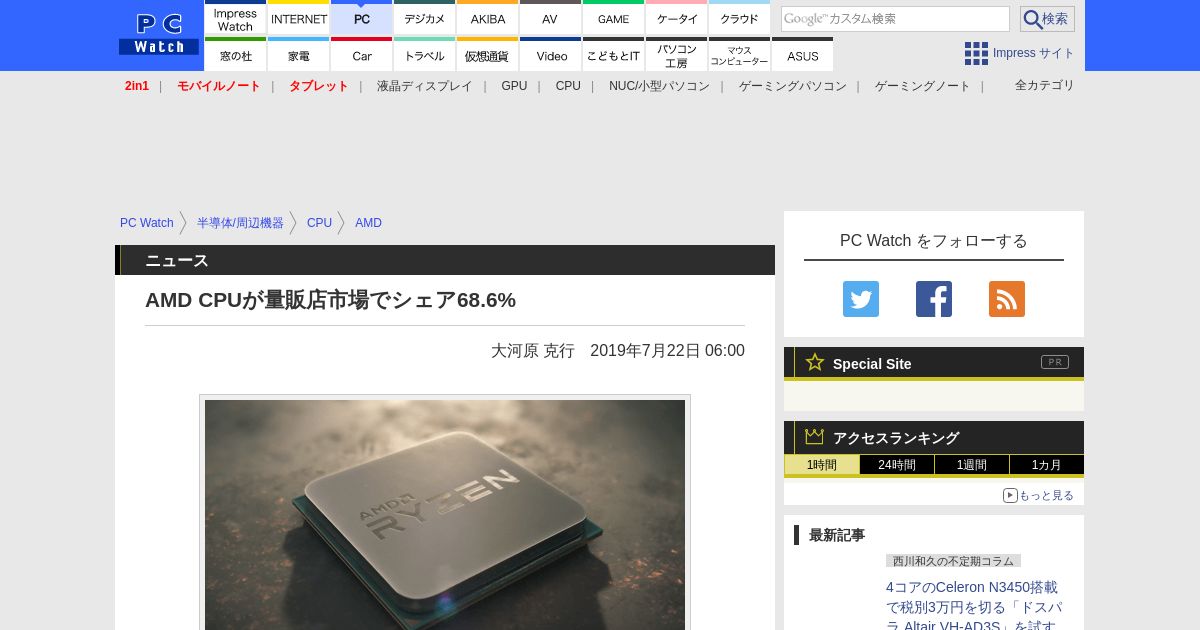
Task: Go to 2in1 category
Action: point(137,86)
